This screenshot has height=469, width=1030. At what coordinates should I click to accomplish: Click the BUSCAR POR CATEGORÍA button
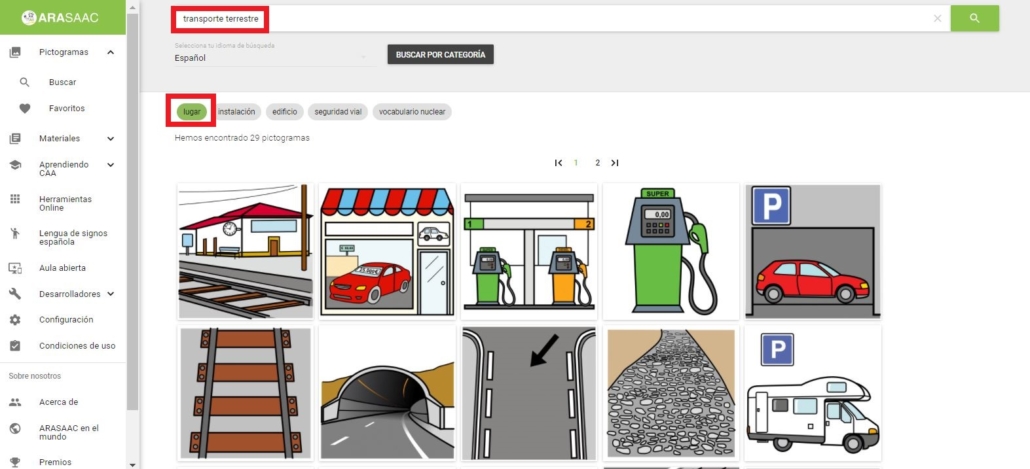(x=440, y=55)
